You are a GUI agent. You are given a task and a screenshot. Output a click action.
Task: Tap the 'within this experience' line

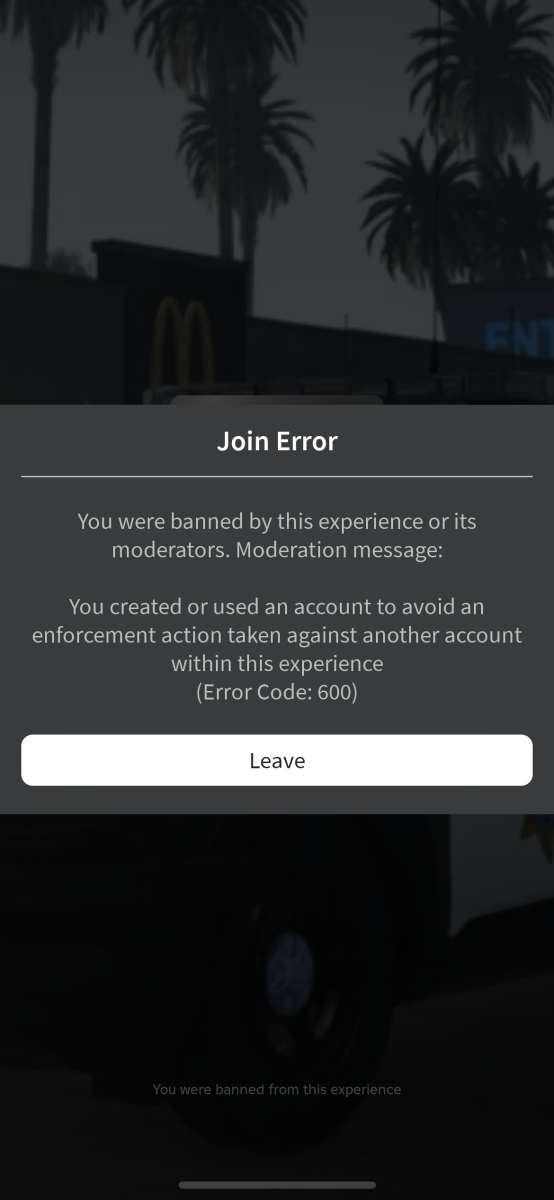(x=277, y=663)
